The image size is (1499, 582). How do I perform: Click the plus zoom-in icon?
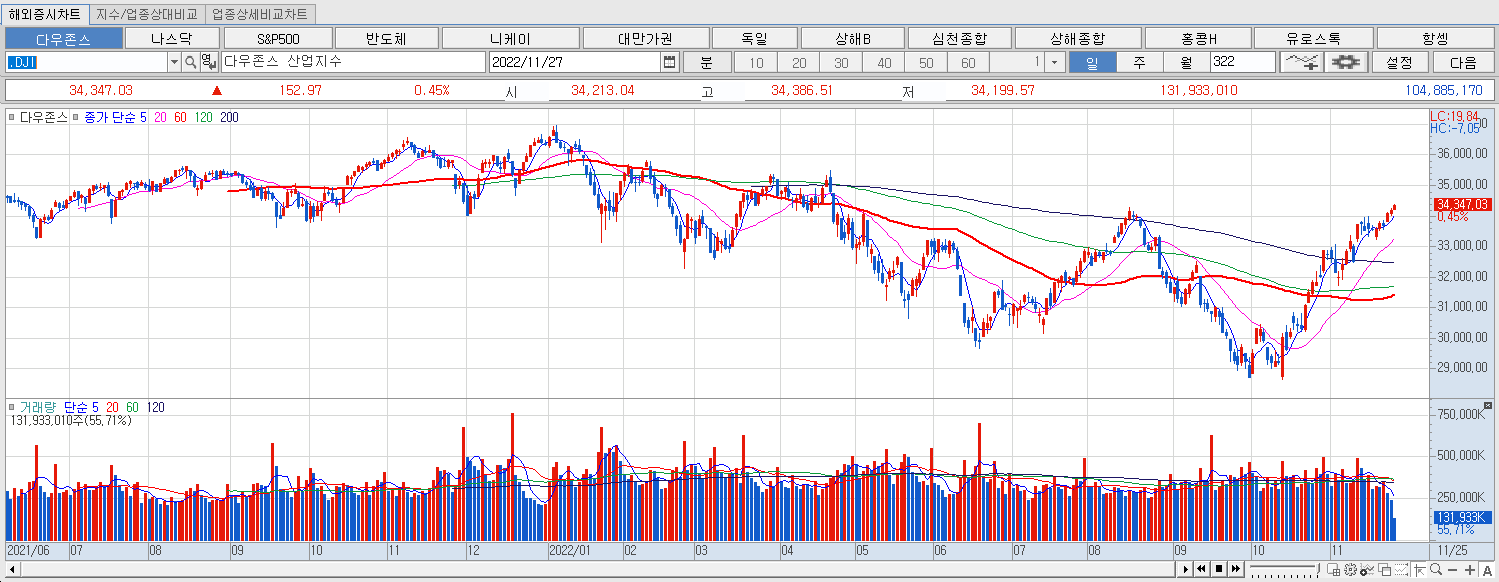pyautogui.click(x=1470, y=570)
